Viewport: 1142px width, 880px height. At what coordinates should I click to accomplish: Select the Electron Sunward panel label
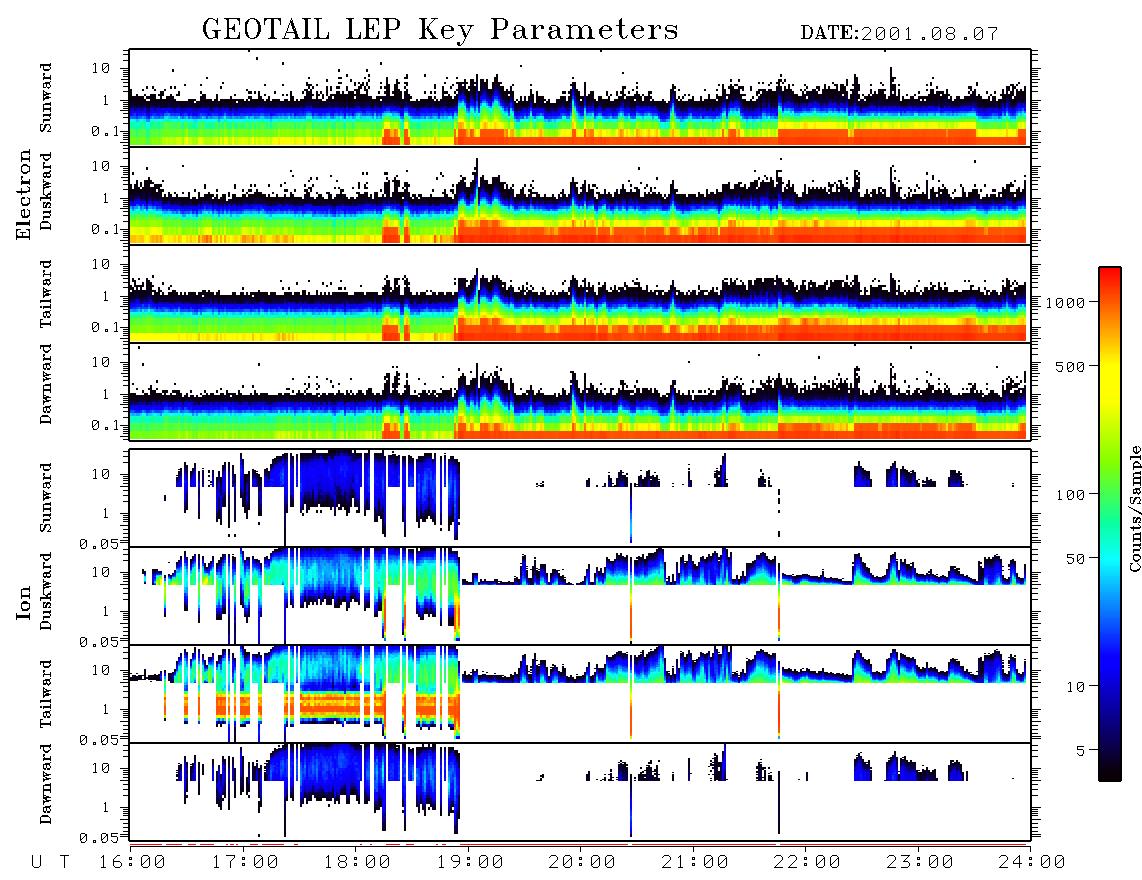(46, 98)
